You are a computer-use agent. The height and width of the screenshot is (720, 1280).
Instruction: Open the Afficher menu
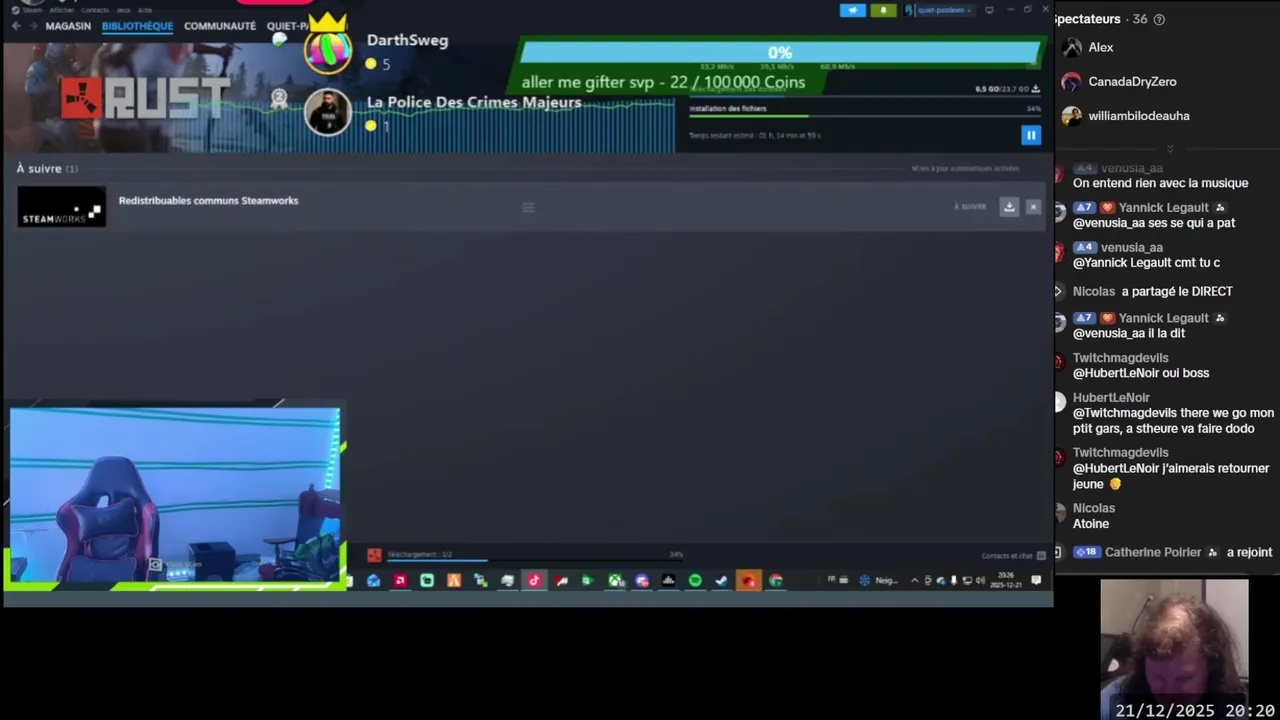(62, 10)
